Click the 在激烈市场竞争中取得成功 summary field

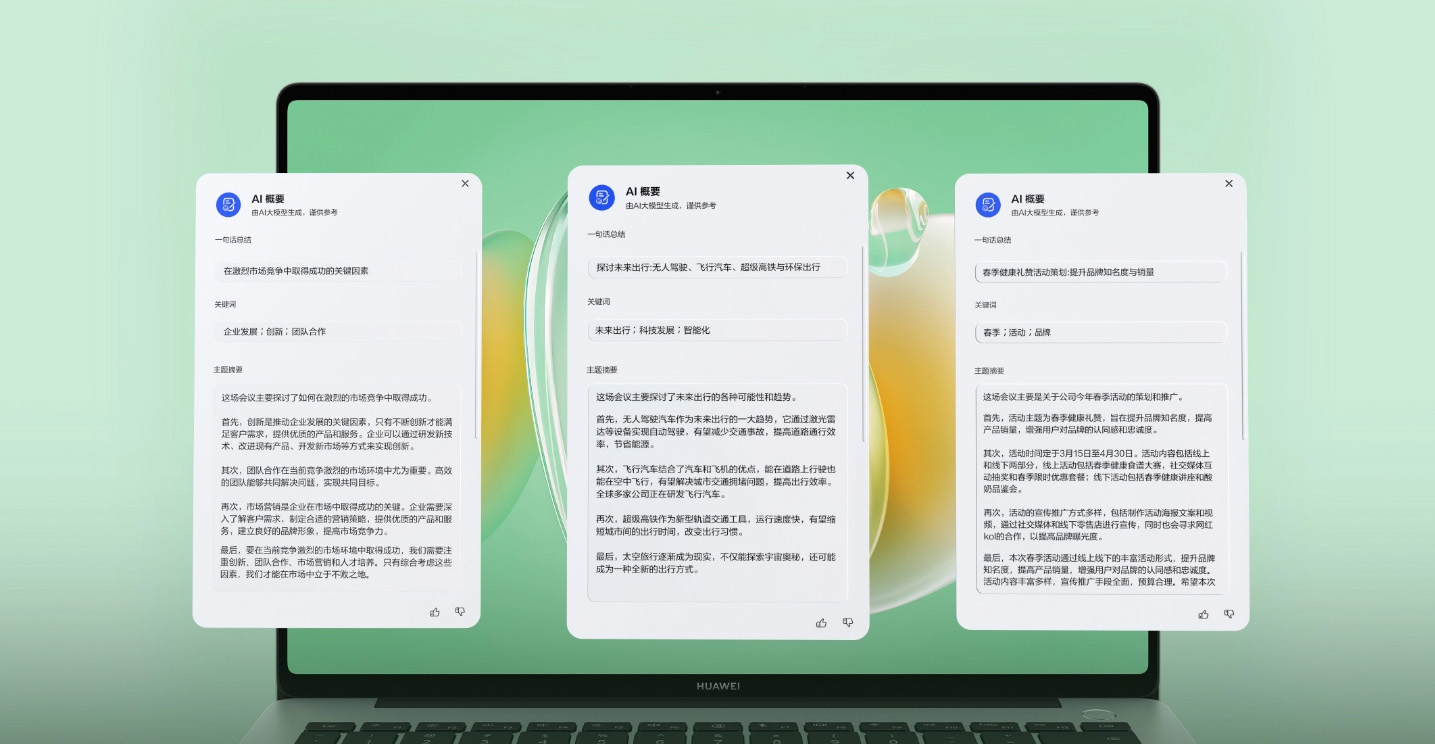click(x=337, y=271)
